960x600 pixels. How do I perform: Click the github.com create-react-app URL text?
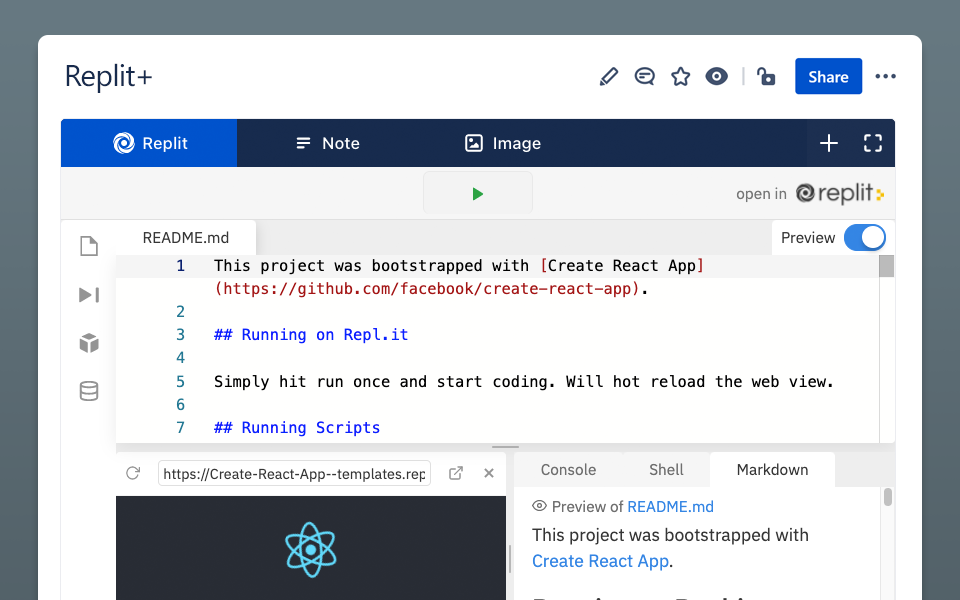427,289
